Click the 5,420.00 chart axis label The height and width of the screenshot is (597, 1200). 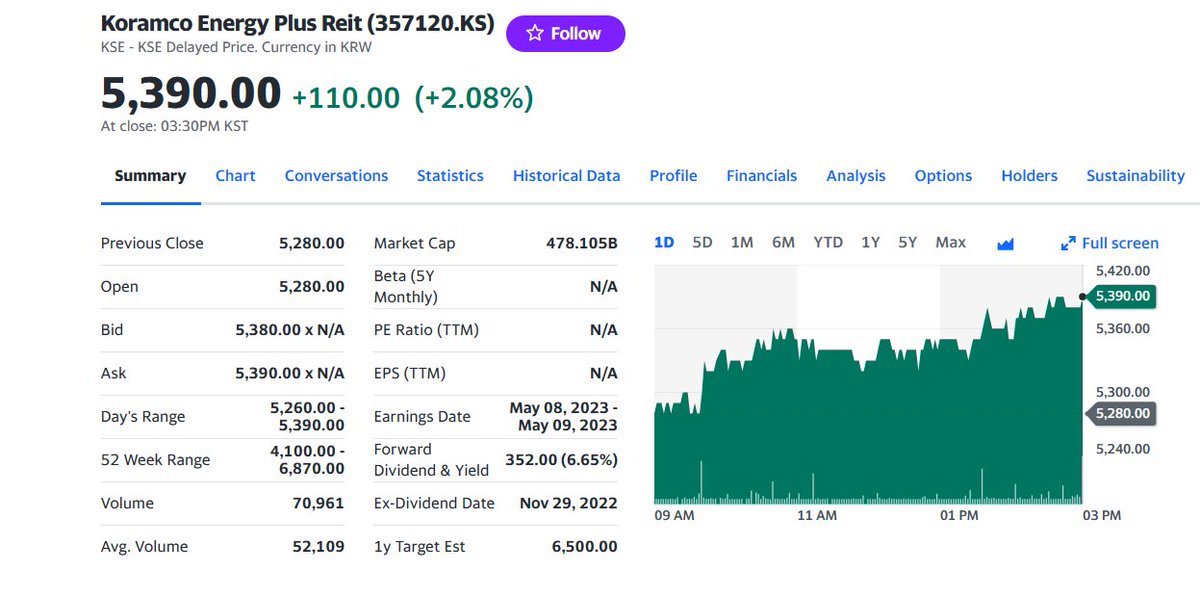(x=1123, y=270)
